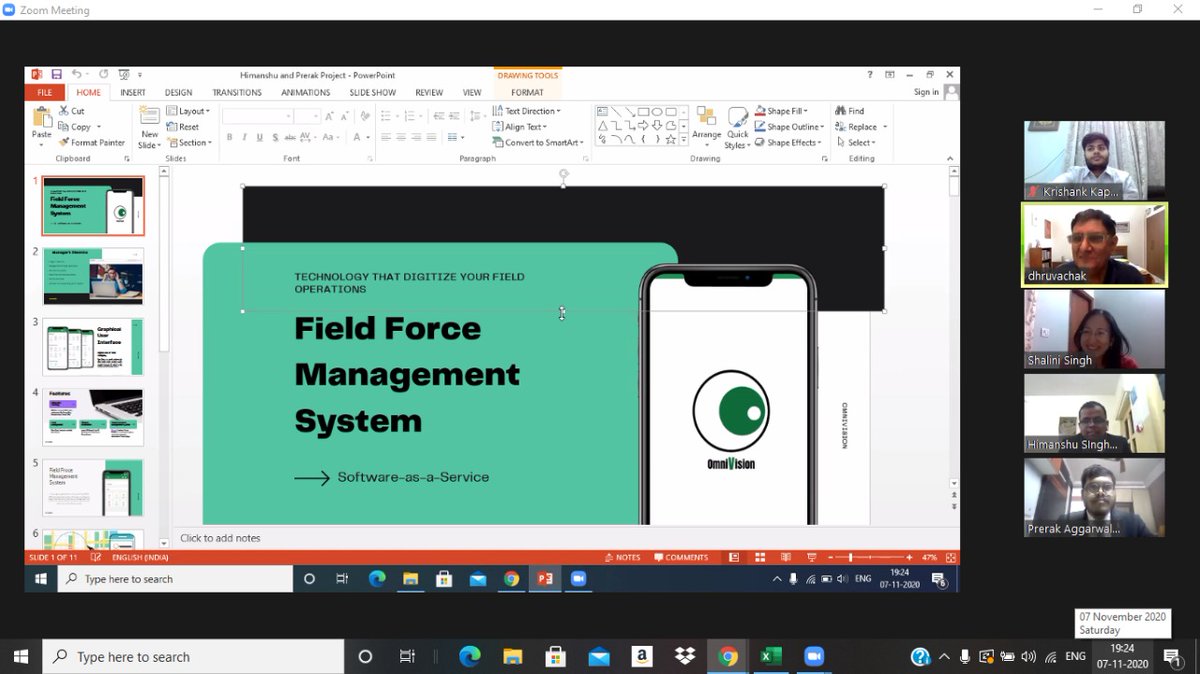Select slide 3 thumbnail Graphical User Interface
The image size is (1200, 674).
[93, 347]
